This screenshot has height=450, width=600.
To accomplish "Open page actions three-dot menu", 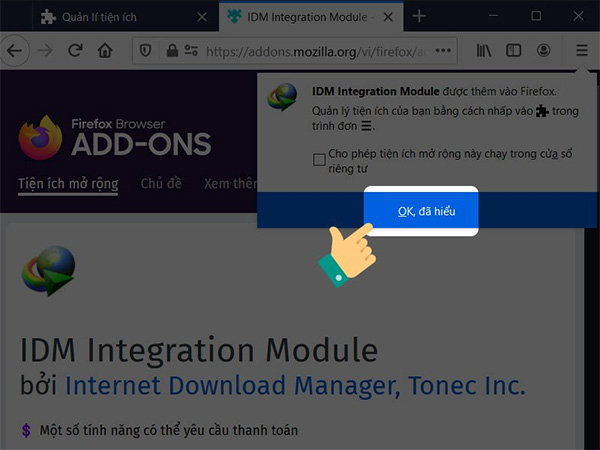I will coord(443,51).
